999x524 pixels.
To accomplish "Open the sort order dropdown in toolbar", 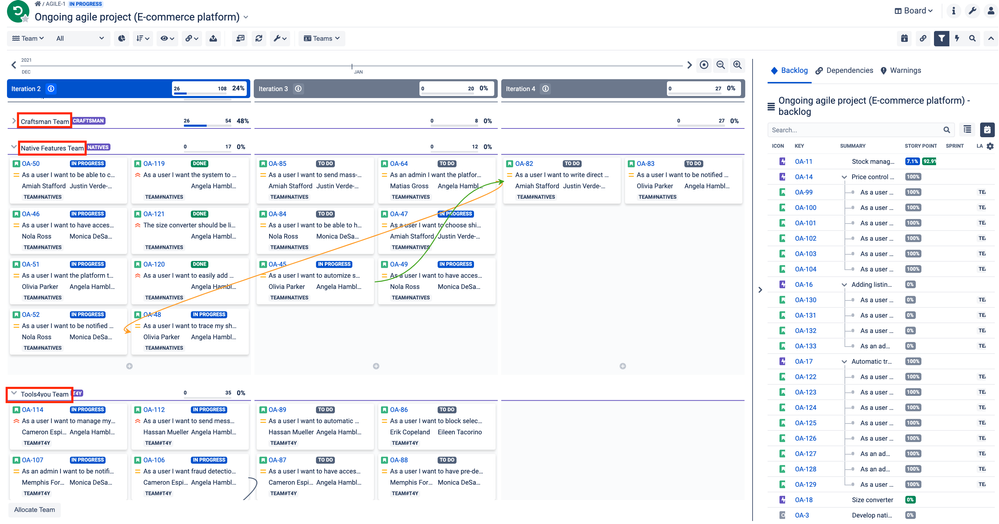I will tap(143, 38).
